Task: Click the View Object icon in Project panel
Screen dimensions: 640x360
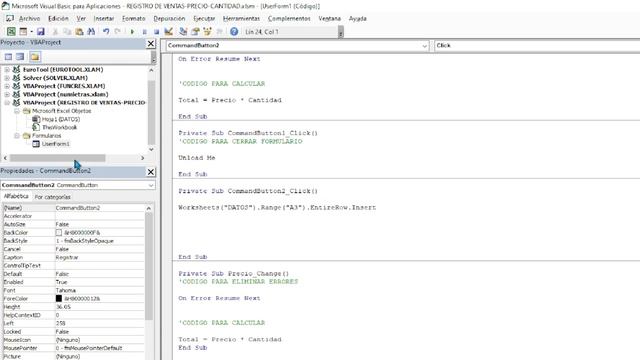Action: 20,57
